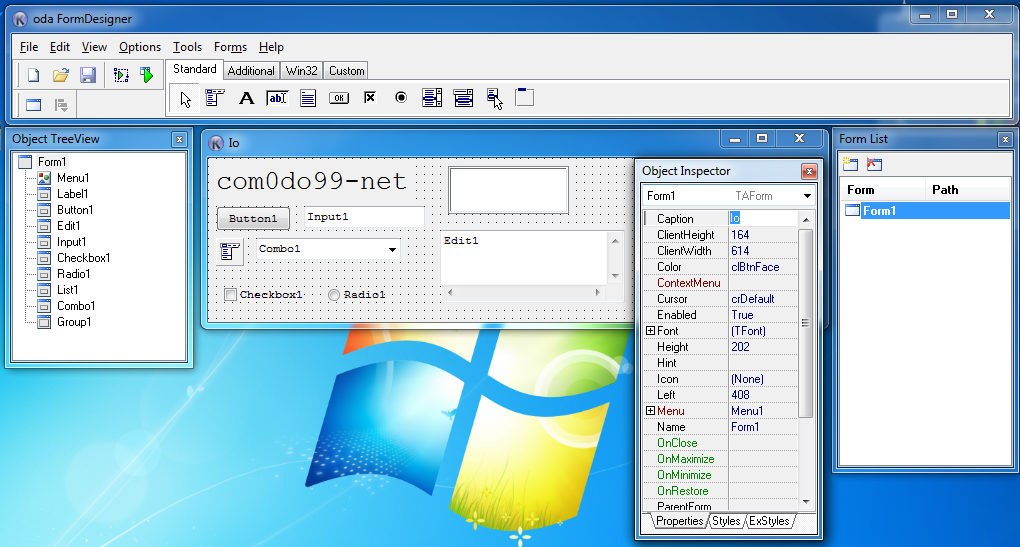Select the OK Button component in palette
The image size is (1020, 547).
click(x=339, y=98)
